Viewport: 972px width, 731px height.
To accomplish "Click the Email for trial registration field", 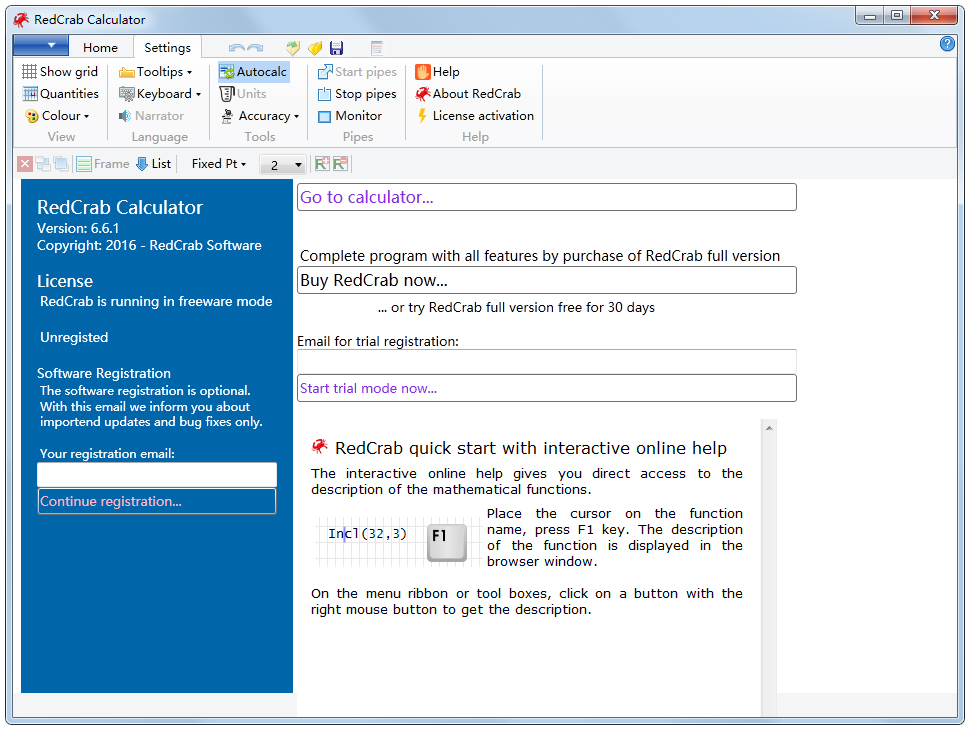I will tap(547, 361).
